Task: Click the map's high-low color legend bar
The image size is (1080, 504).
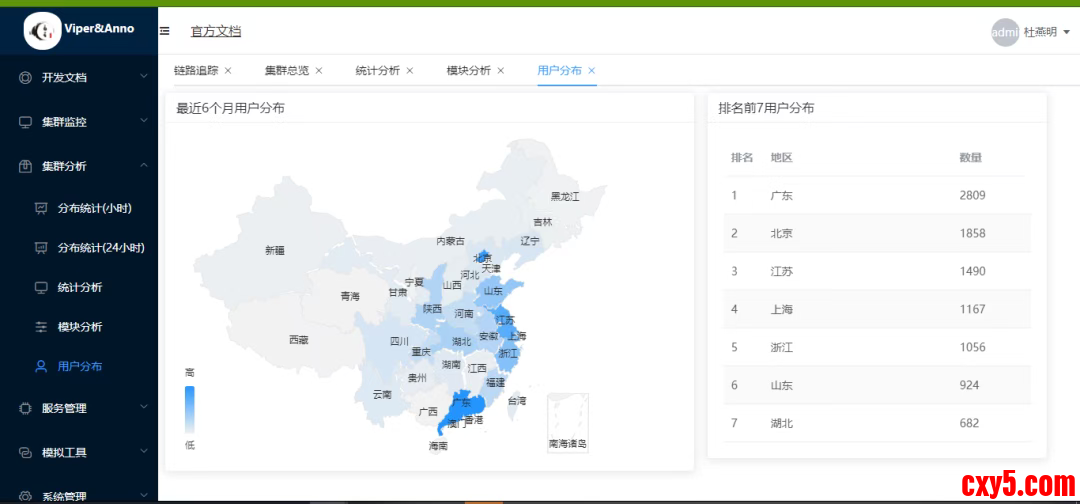Action: [x=190, y=409]
